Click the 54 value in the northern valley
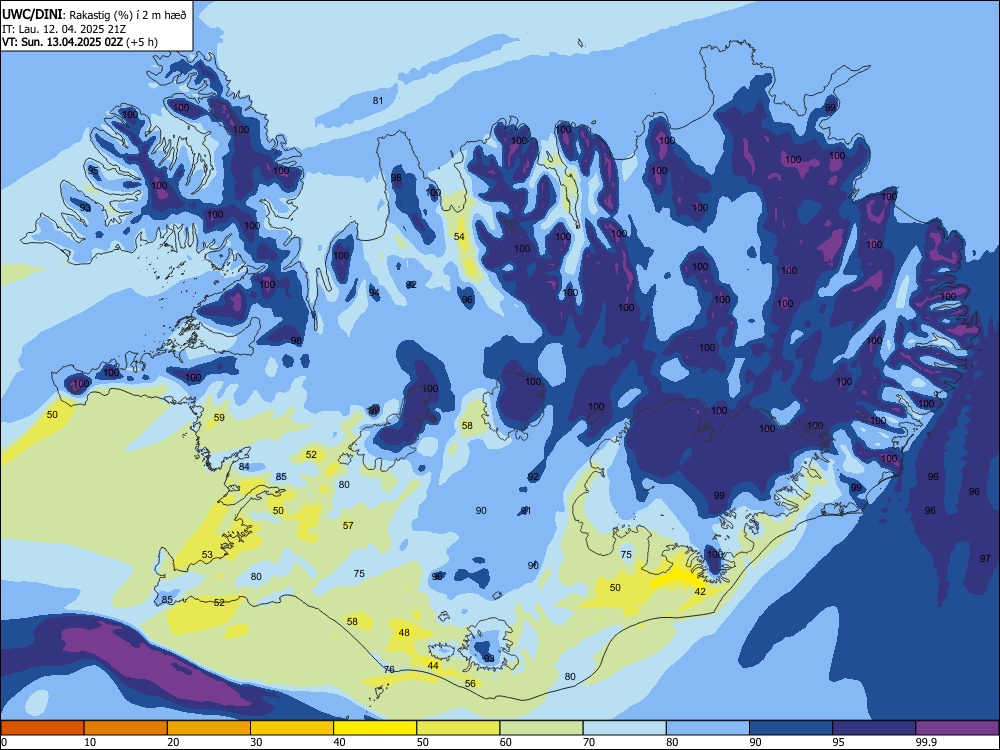 tap(459, 237)
